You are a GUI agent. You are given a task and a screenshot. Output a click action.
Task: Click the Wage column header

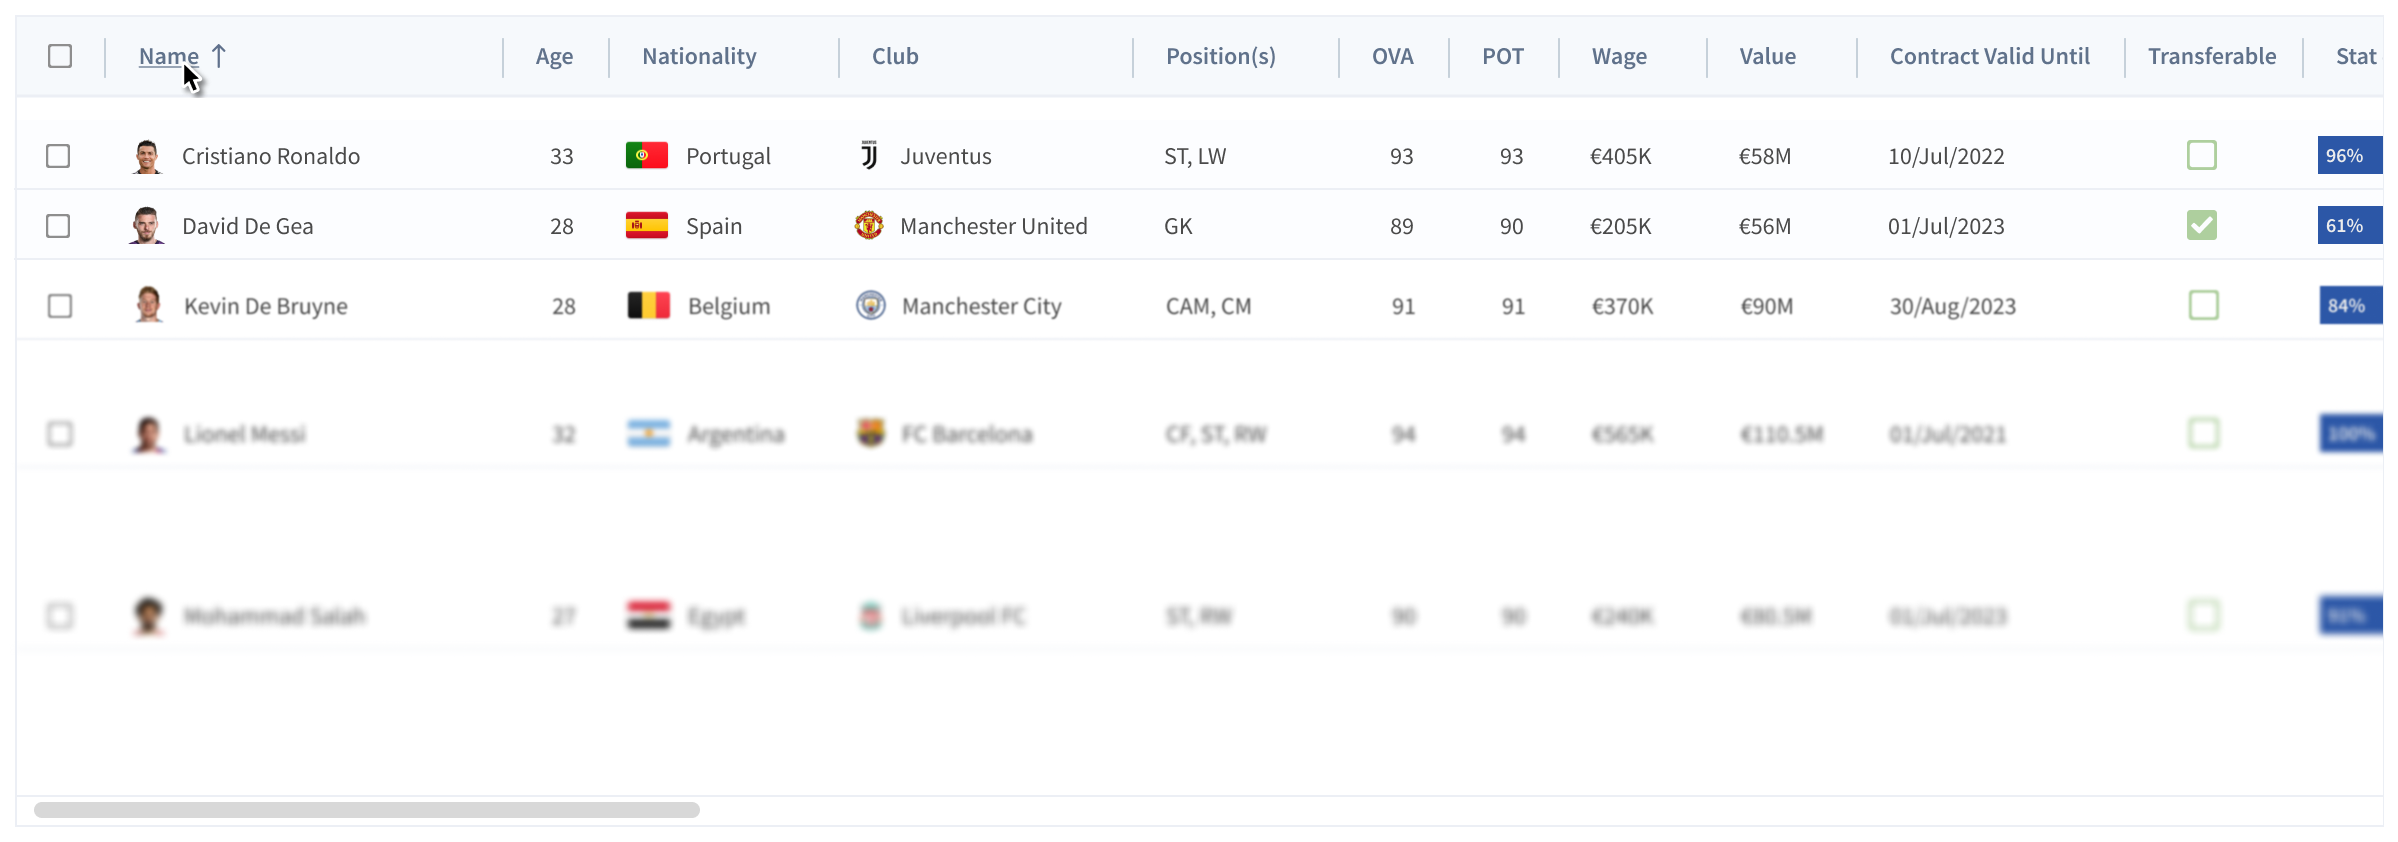[1619, 57]
